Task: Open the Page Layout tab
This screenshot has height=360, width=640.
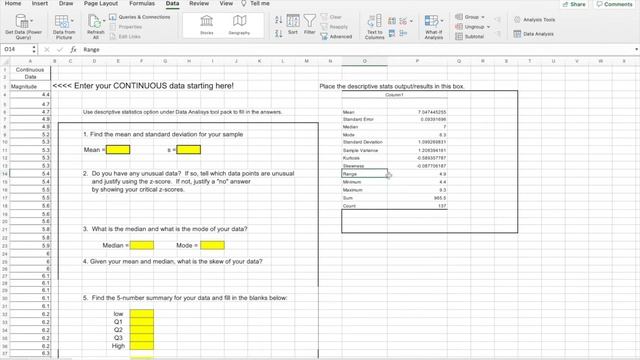Action: (101, 3)
